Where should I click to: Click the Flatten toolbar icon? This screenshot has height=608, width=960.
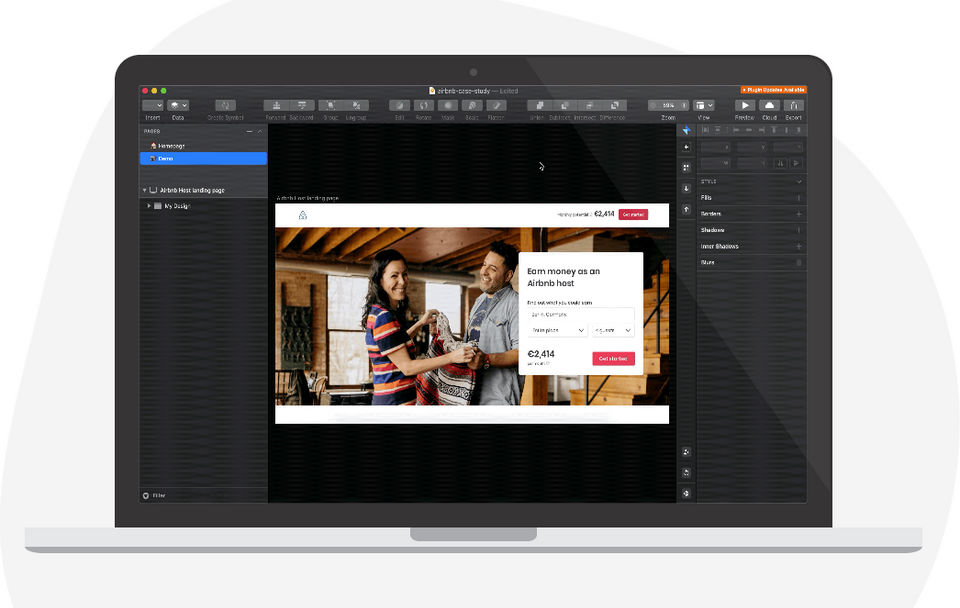point(496,105)
